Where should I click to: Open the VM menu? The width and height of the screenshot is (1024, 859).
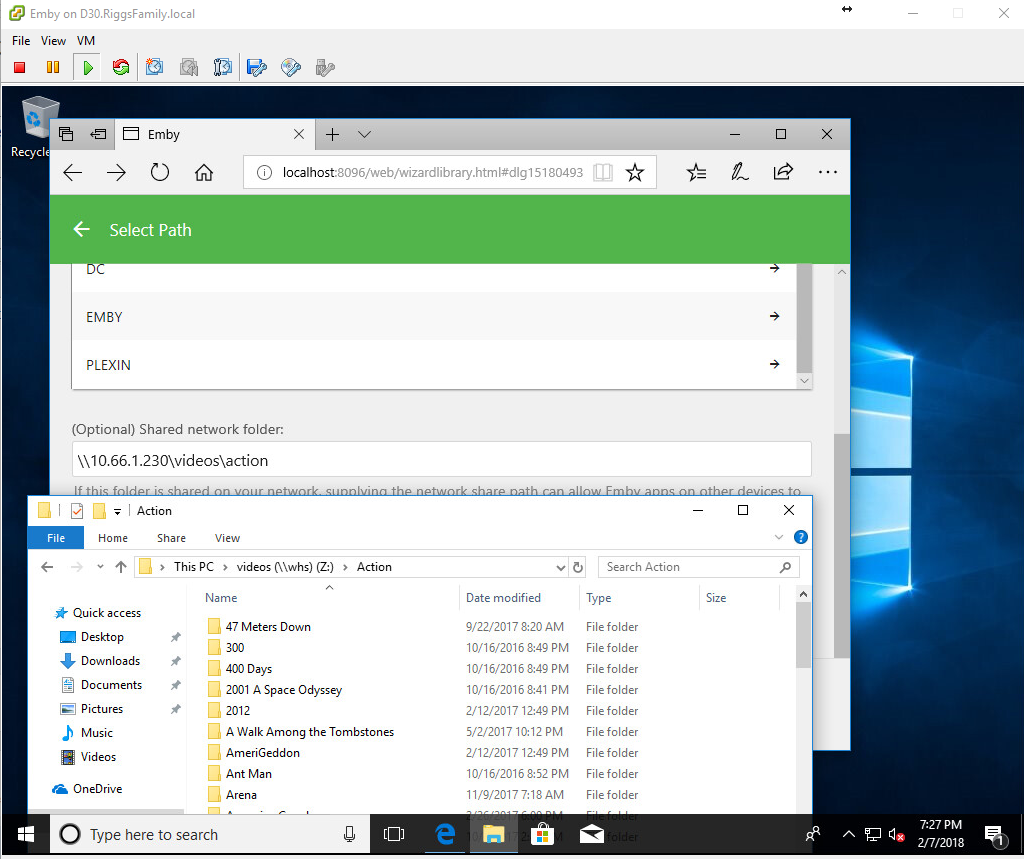point(86,41)
